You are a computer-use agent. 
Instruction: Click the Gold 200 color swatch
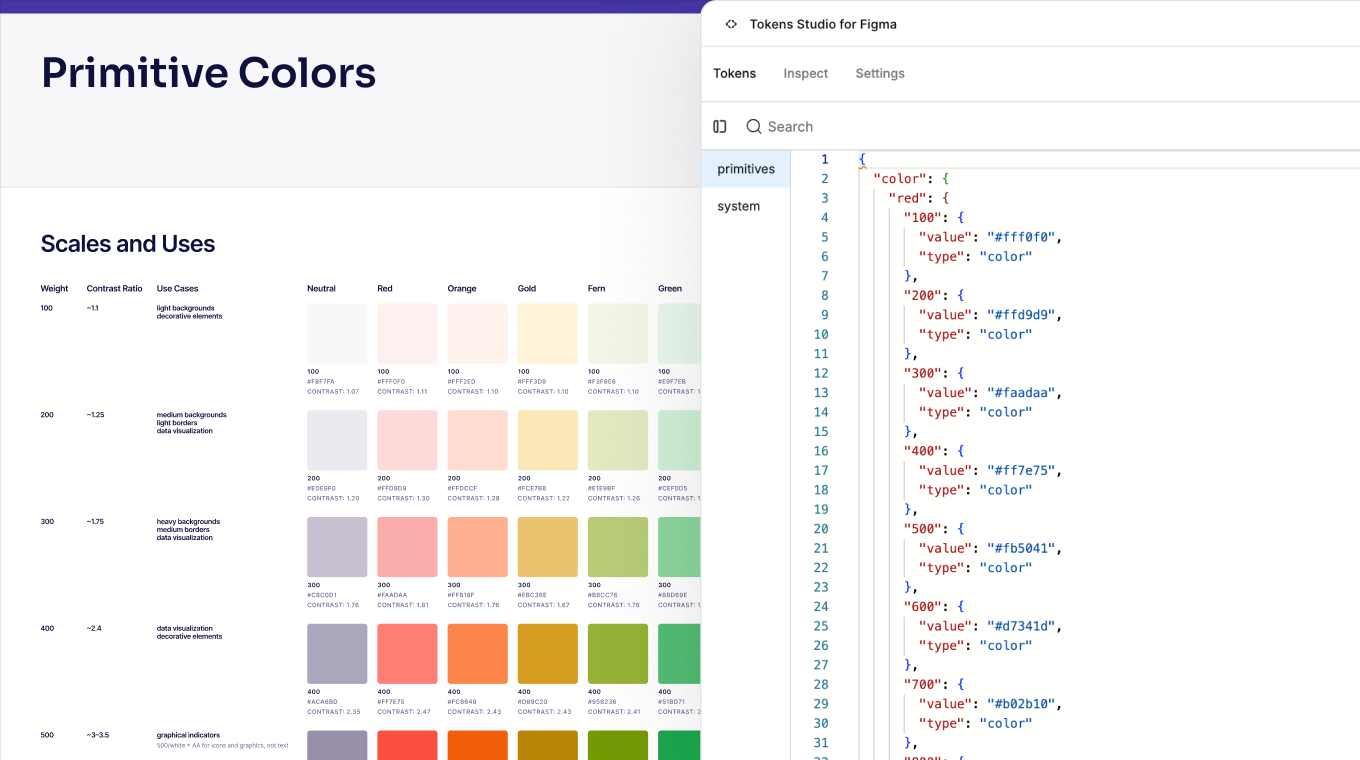[x=547, y=440]
